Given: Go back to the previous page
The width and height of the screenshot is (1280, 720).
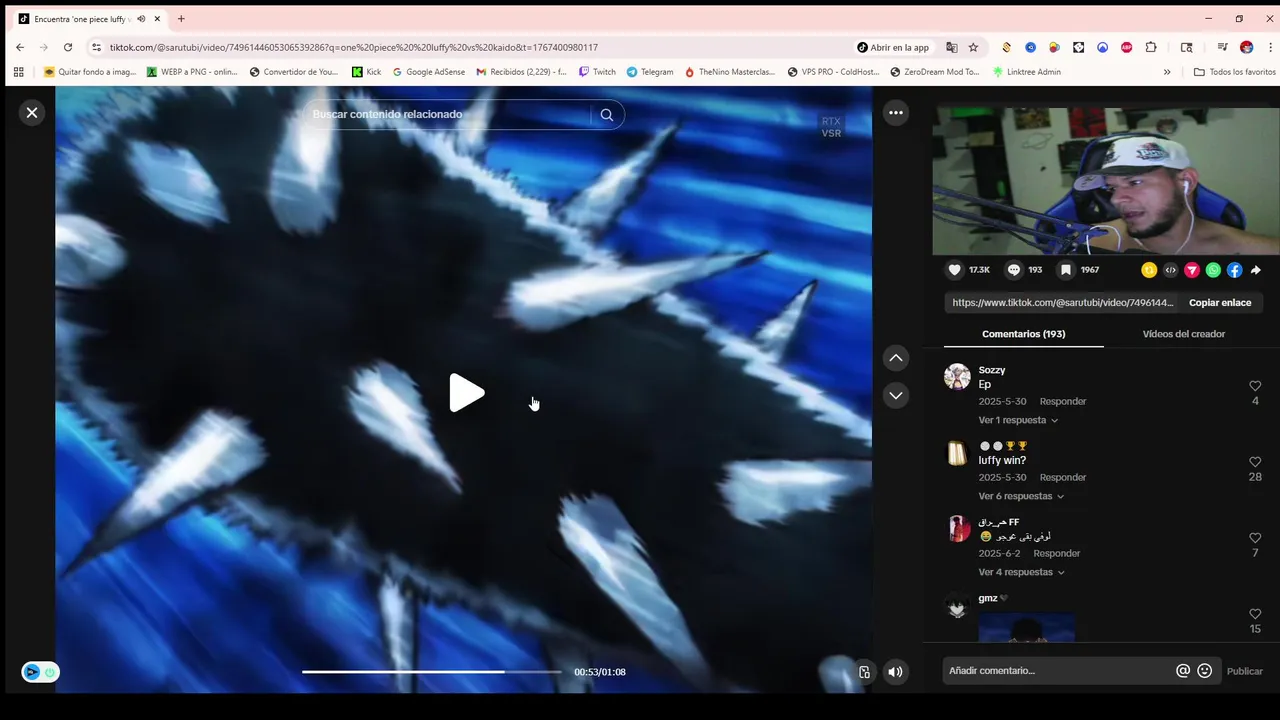Looking at the screenshot, I should (x=20, y=47).
